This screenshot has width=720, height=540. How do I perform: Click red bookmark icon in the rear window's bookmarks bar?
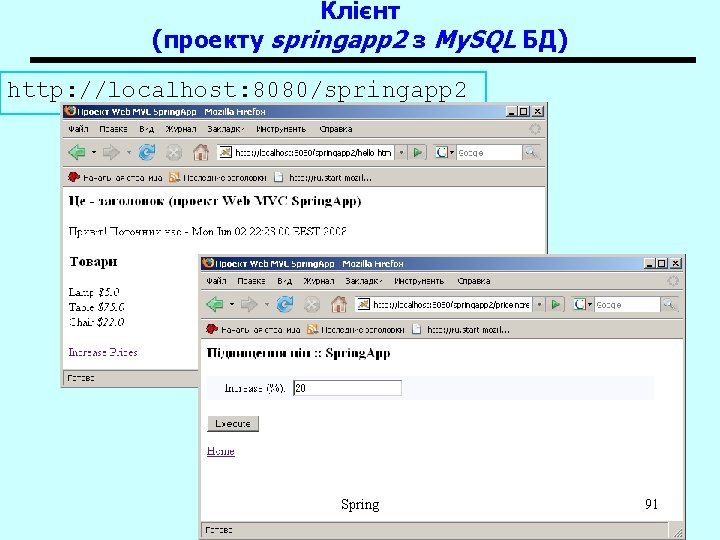73,177
